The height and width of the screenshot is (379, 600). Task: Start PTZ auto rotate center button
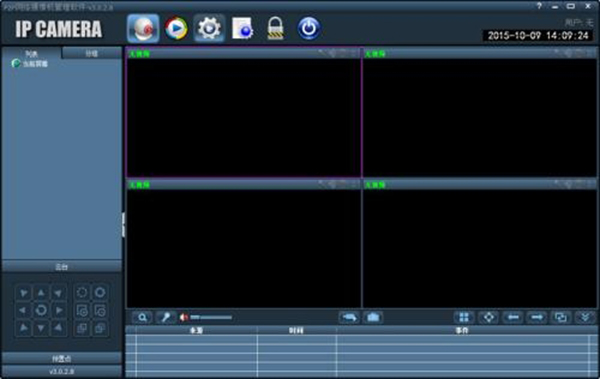click(41, 310)
